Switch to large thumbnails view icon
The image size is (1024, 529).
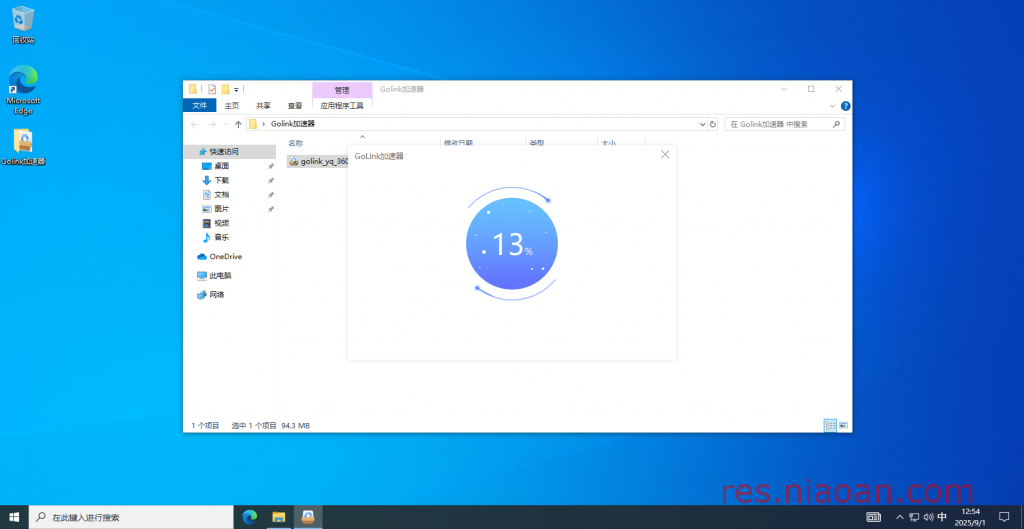coord(843,425)
